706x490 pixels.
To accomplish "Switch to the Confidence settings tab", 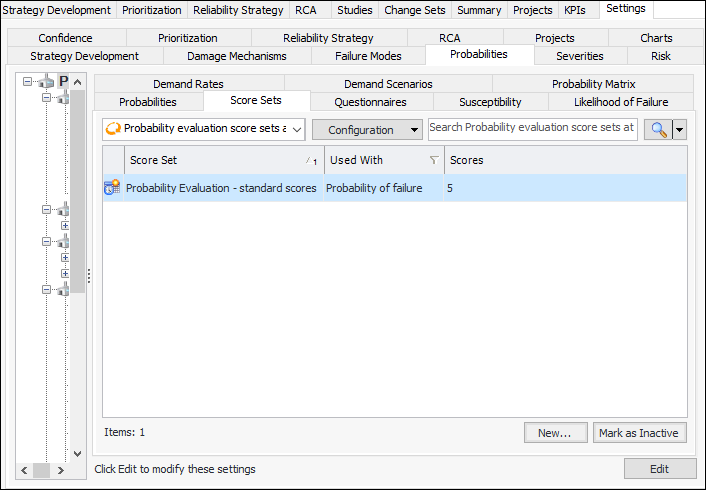I will pos(65,38).
